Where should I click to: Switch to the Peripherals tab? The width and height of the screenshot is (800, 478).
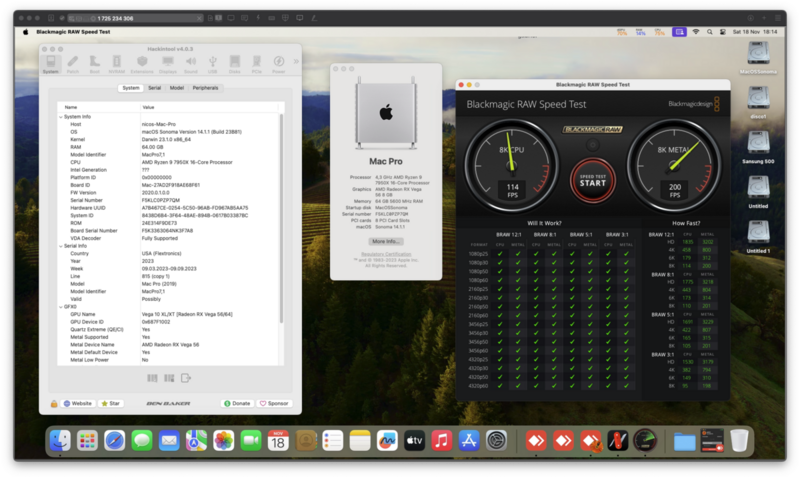204,88
